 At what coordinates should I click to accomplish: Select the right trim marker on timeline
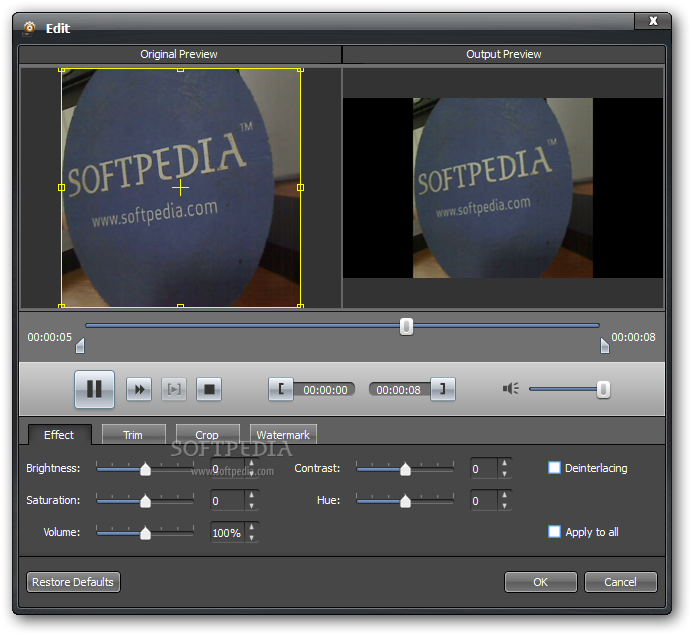(605, 346)
